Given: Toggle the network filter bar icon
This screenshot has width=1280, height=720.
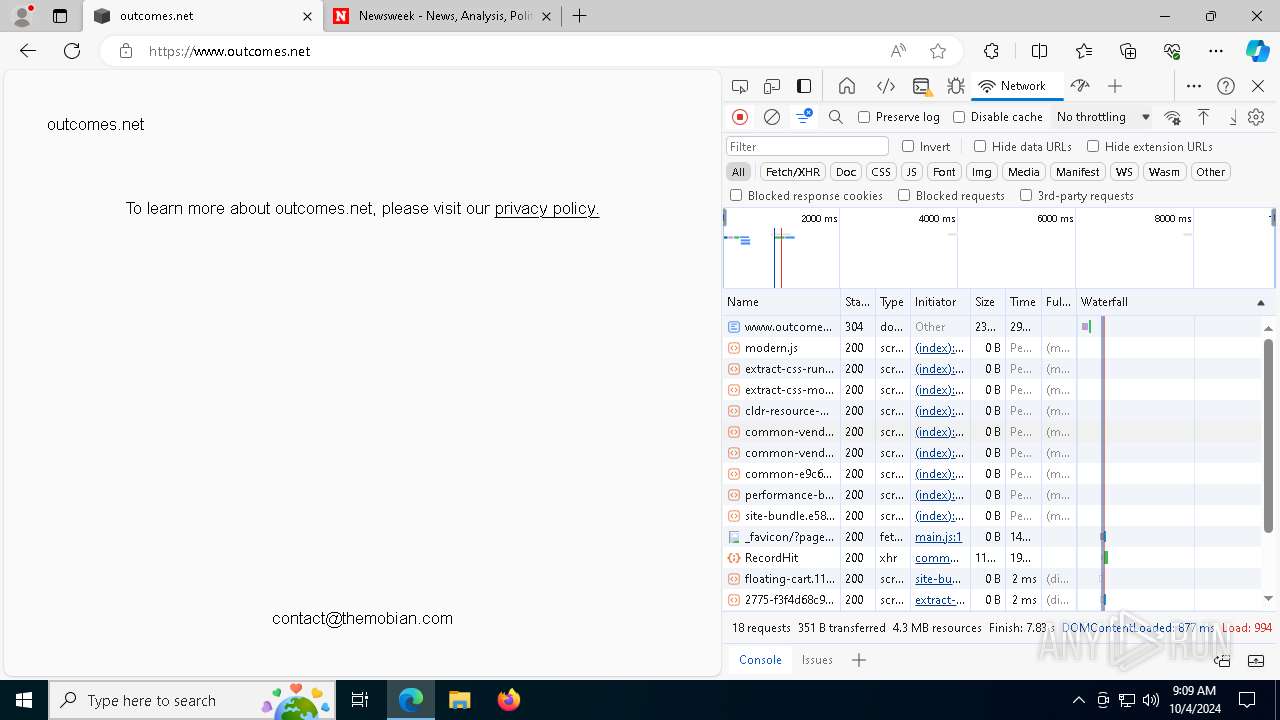Looking at the screenshot, I should point(804,117).
